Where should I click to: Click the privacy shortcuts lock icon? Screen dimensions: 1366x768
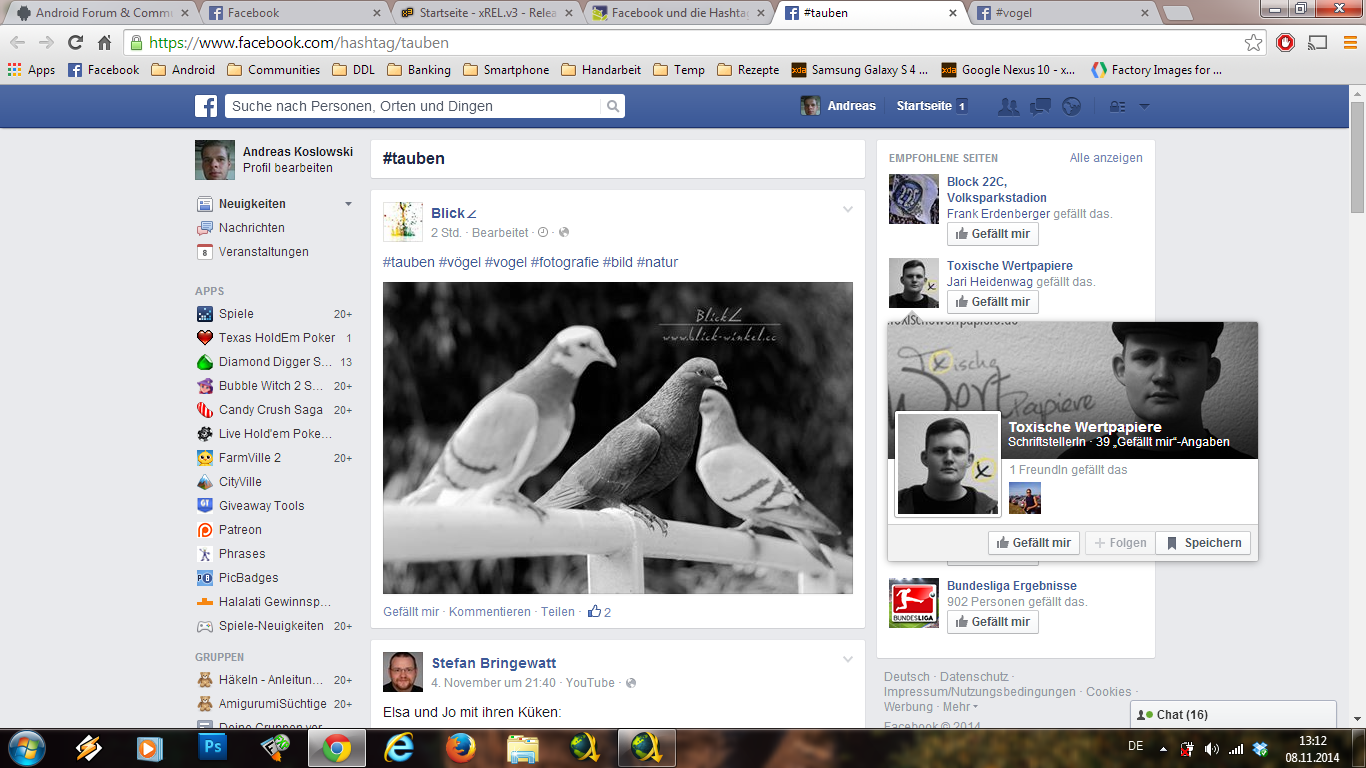coord(1117,106)
